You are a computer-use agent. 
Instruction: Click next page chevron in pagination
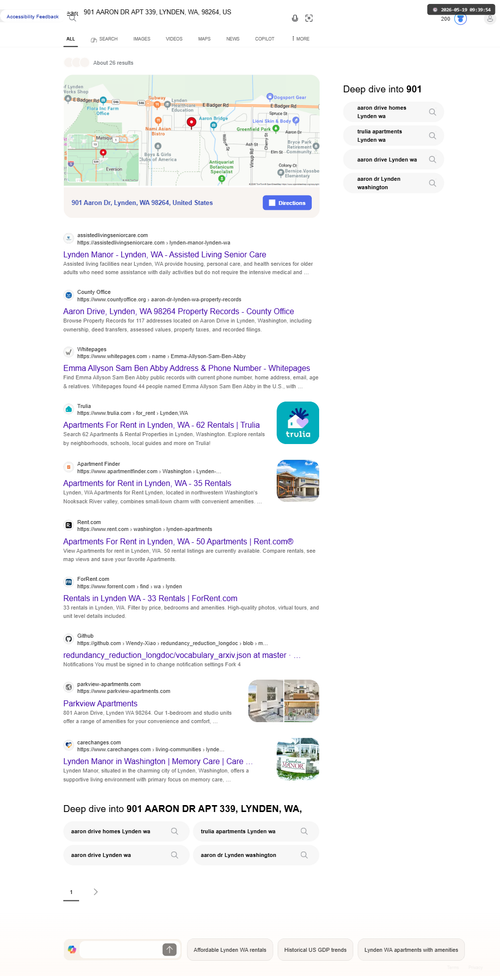(x=96, y=891)
